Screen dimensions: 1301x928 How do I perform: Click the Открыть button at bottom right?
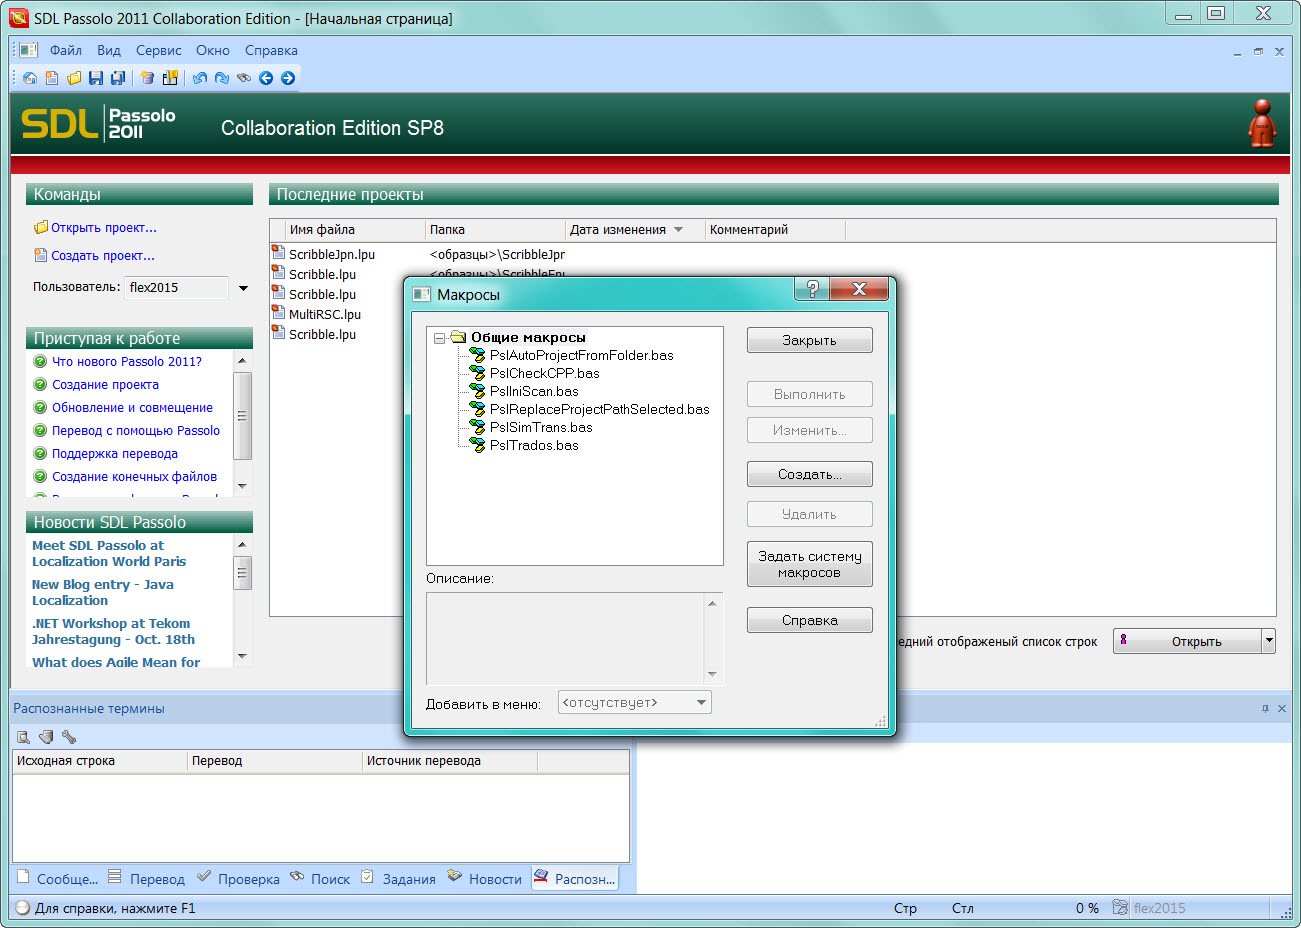[x=1187, y=641]
